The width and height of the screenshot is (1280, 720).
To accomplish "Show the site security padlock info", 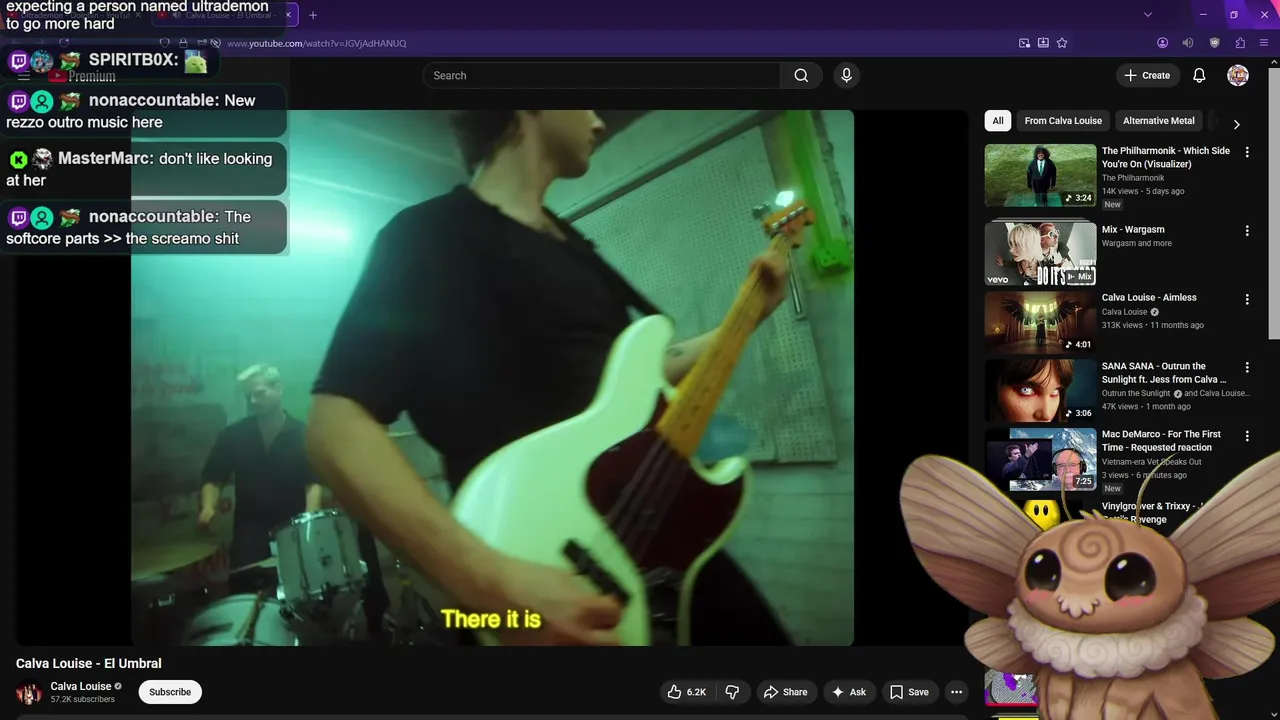I will coord(183,43).
